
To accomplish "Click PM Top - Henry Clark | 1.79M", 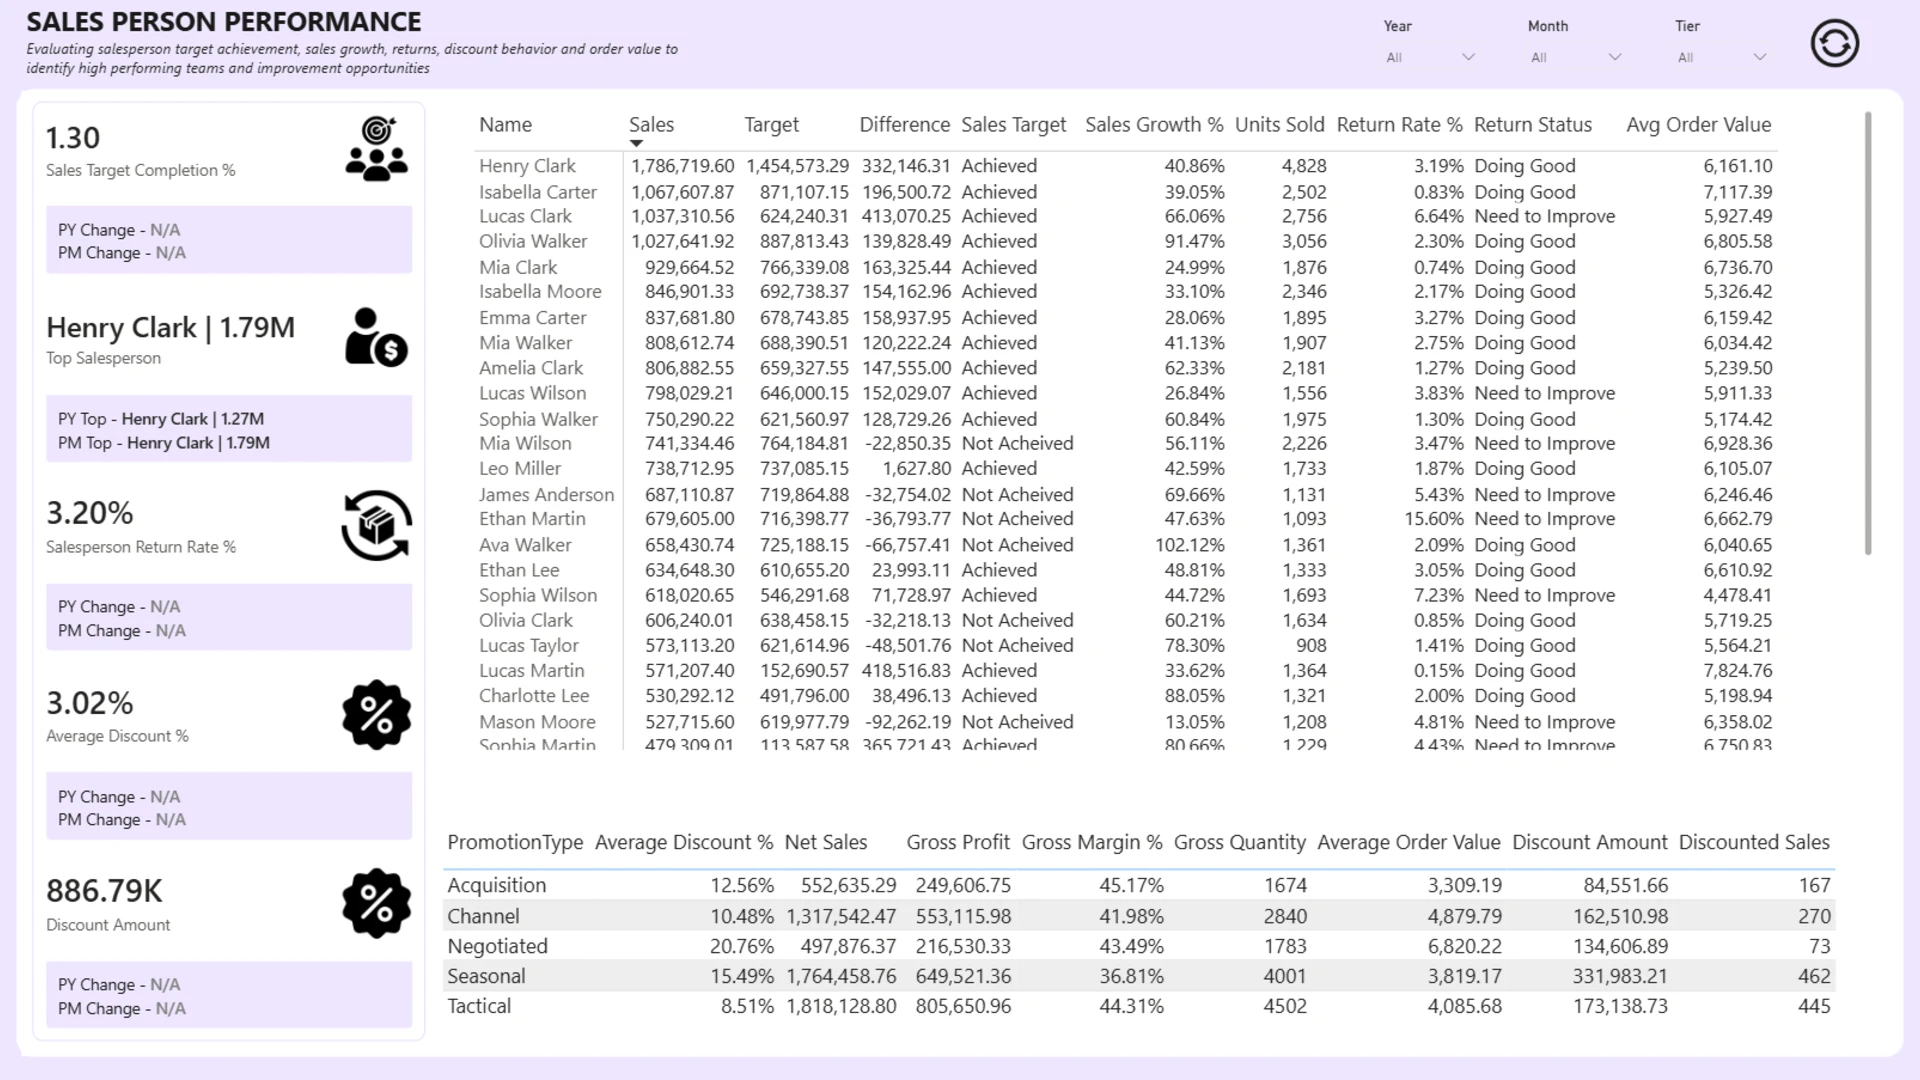I will coord(164,443).
